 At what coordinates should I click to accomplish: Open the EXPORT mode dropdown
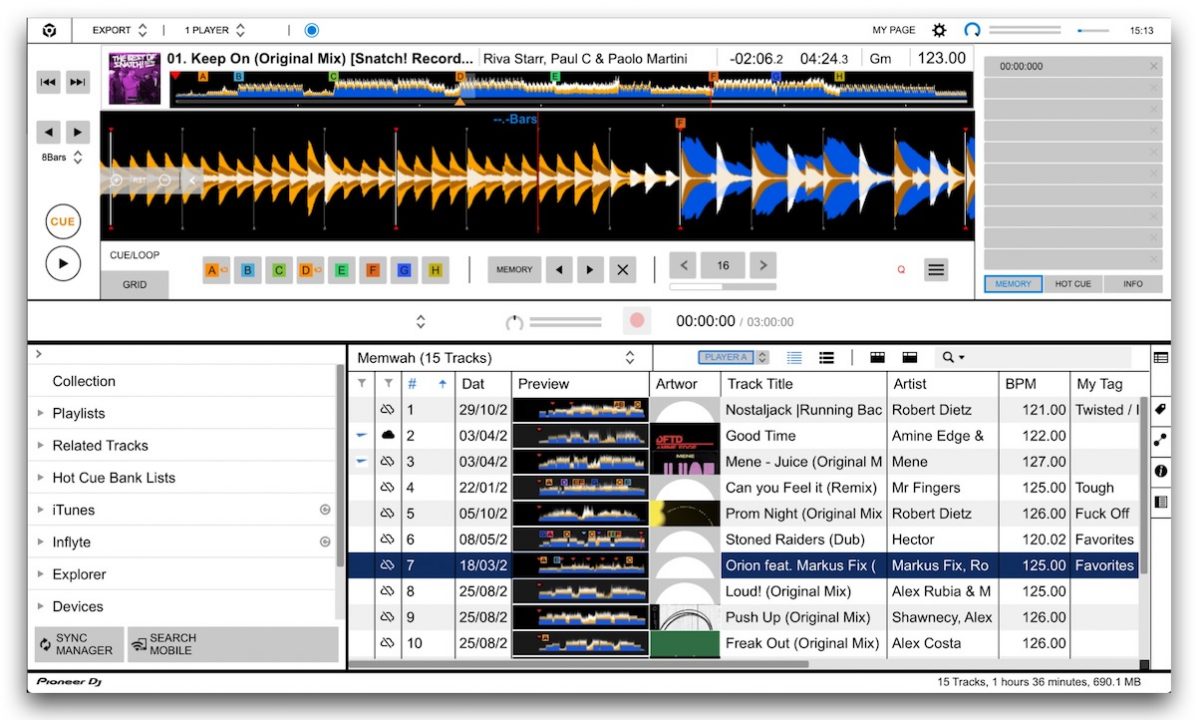[x=120, y=31]
